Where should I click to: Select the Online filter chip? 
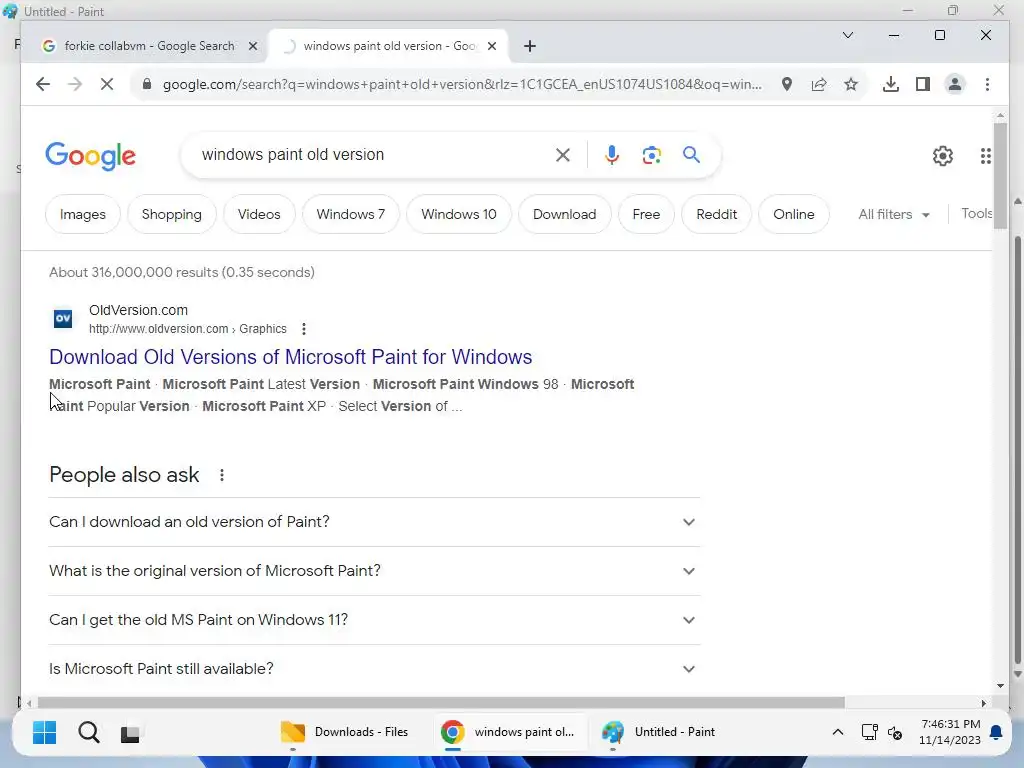[x=793, y=214]
